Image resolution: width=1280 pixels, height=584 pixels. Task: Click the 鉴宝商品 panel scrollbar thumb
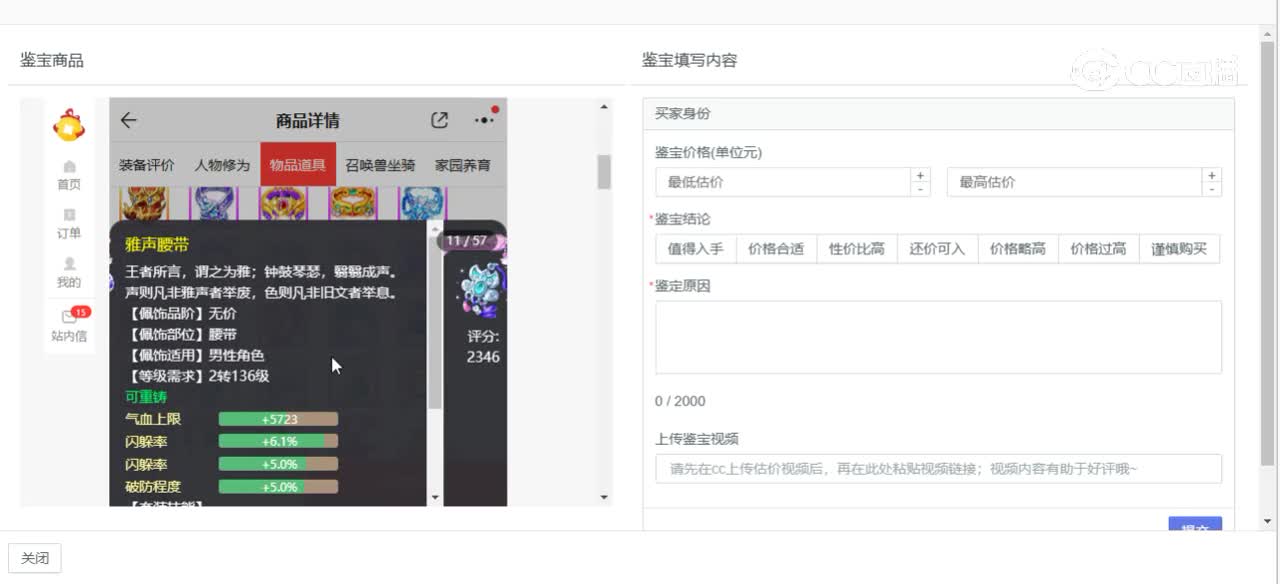click(604, 172)
